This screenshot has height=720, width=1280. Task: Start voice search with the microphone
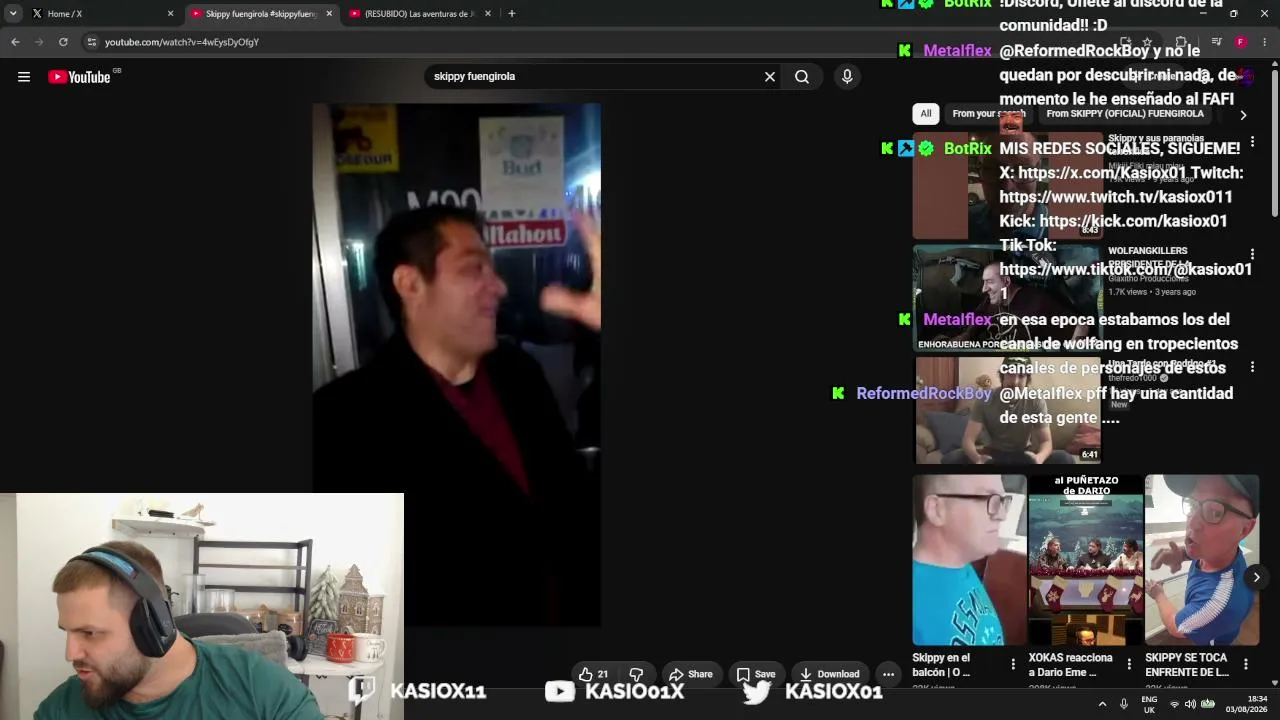coord(847,77)
